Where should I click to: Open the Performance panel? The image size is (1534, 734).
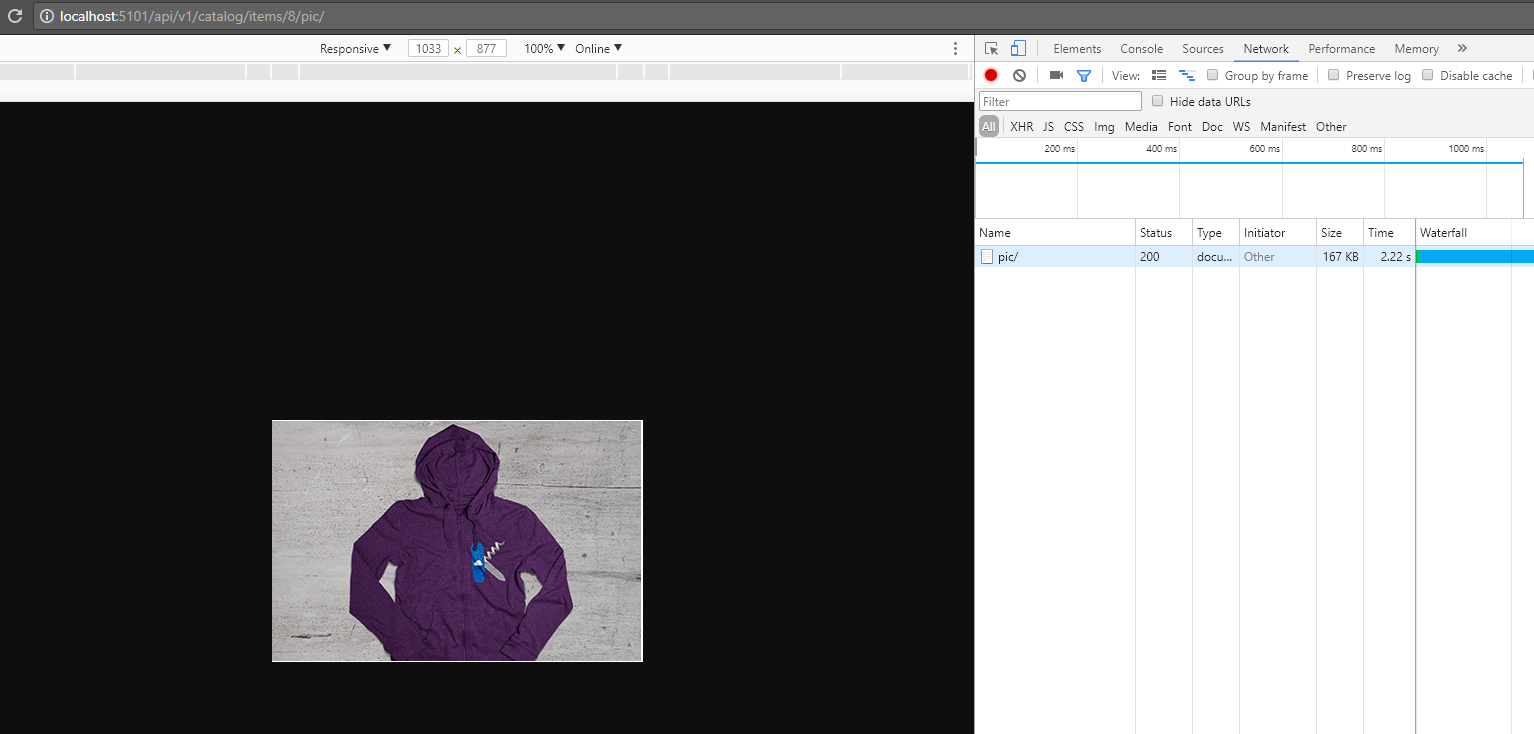(1341, 48)
